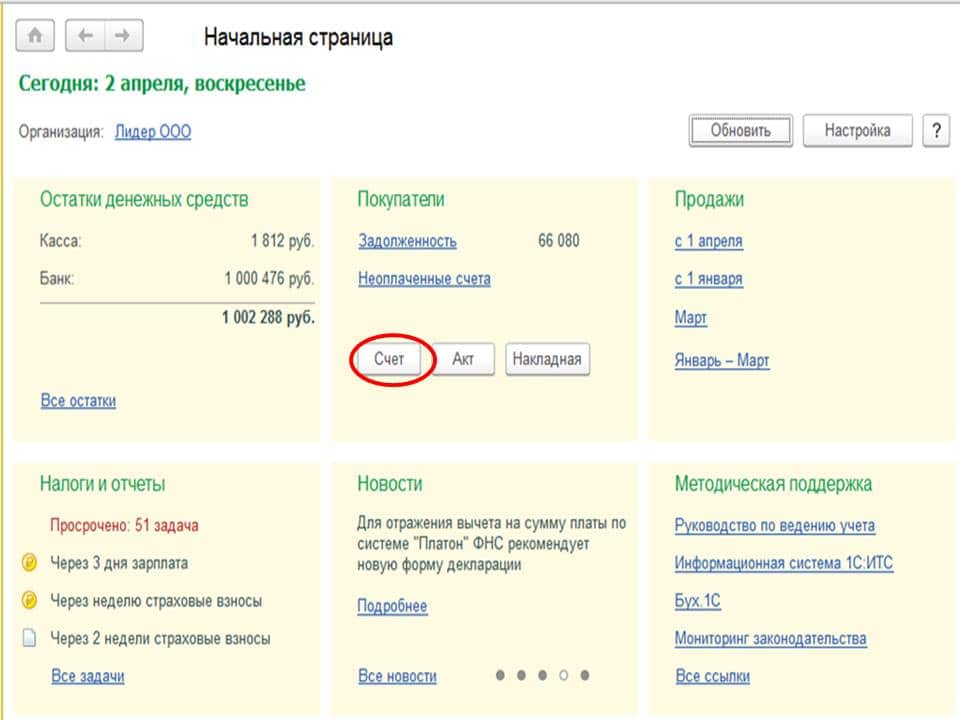Screen dimensions: 960x720
Task: Show sales с 1 января
Action: [708, 279]
